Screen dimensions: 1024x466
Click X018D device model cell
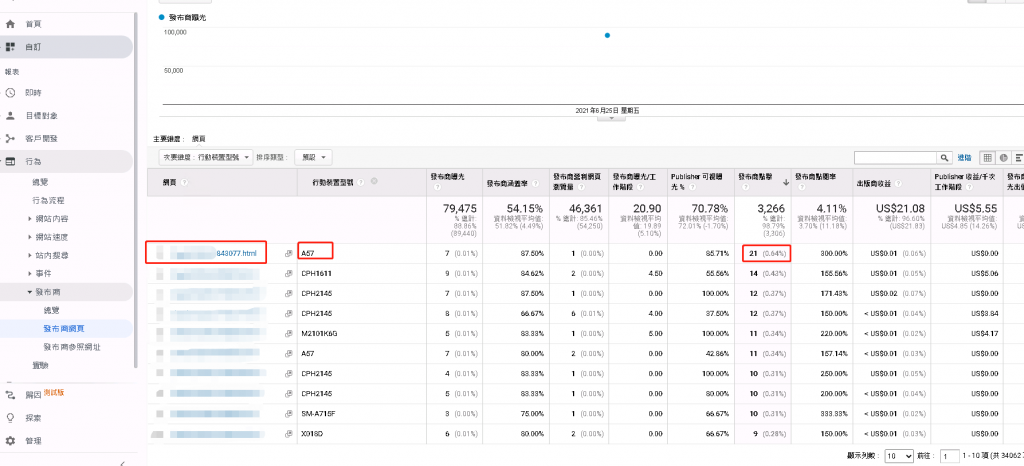click(x=313, y=434)
